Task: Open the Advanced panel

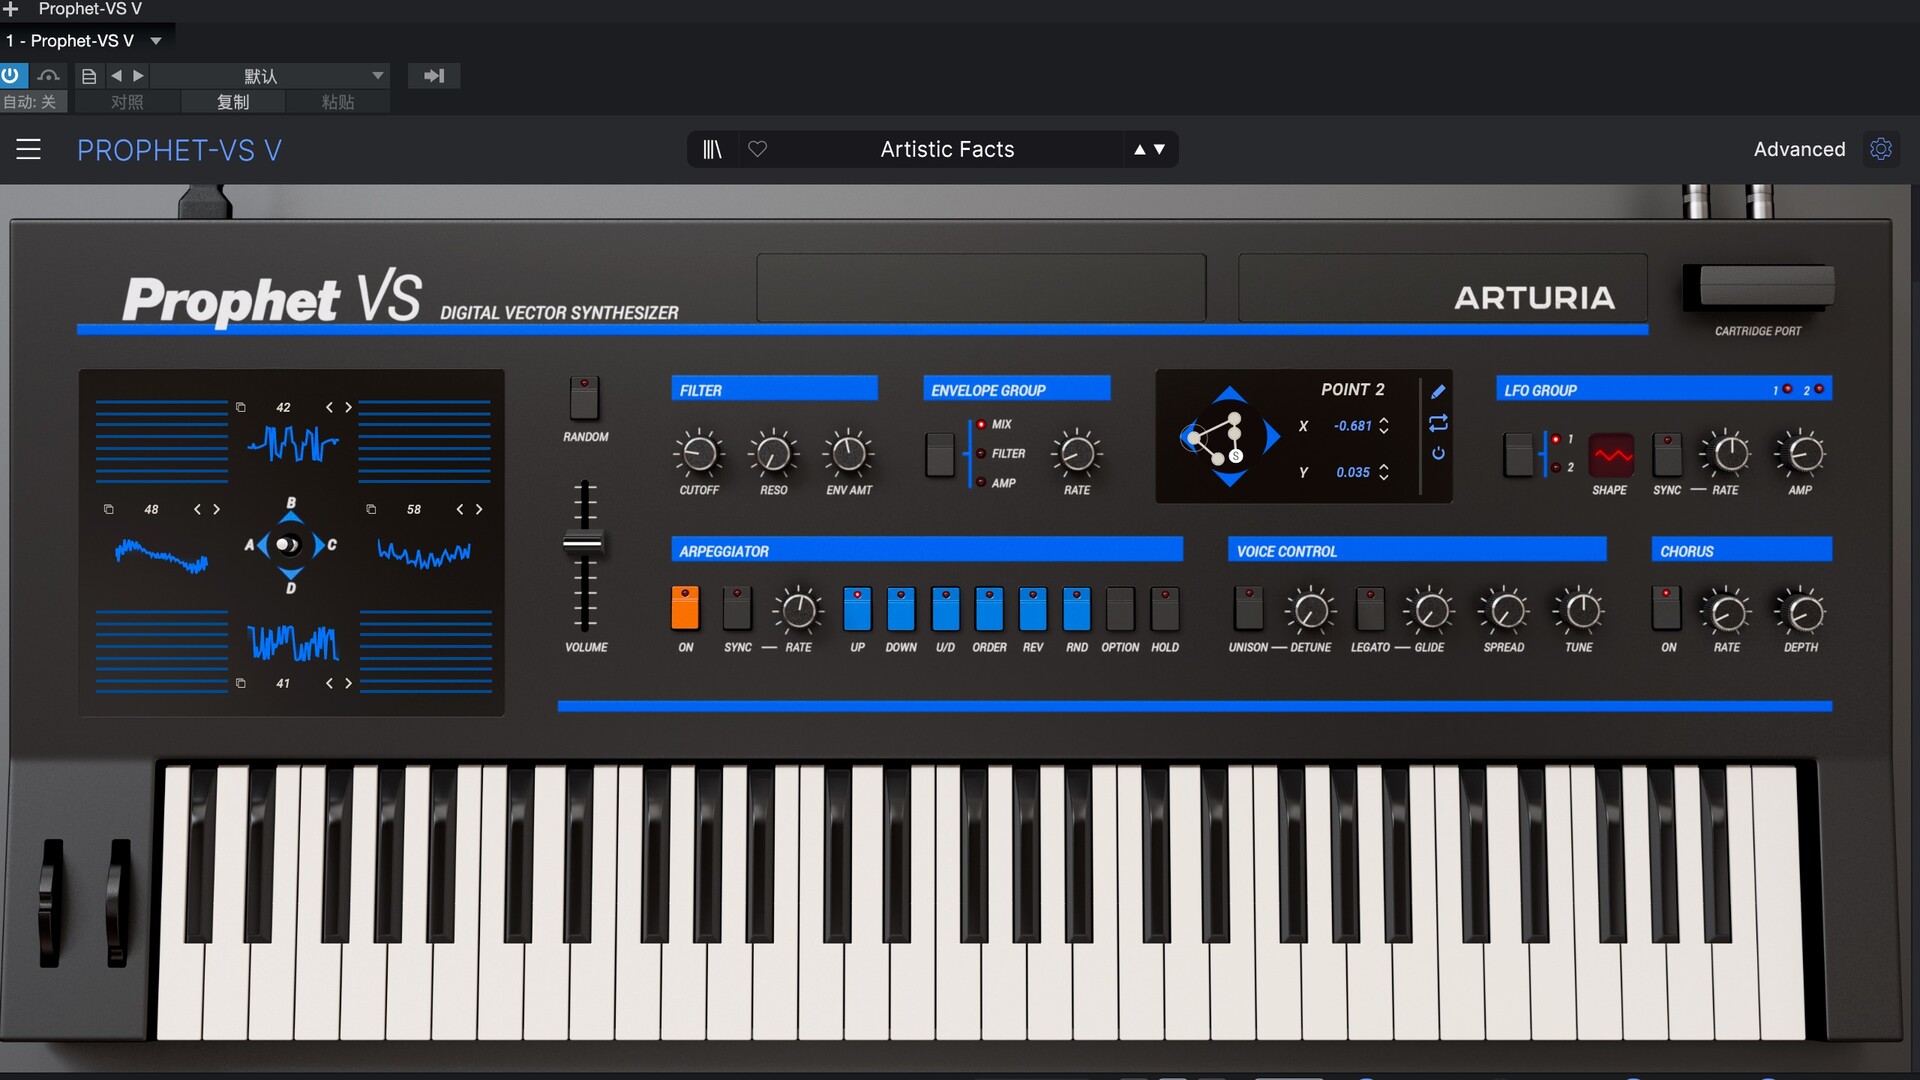Action: [1799, 149]
